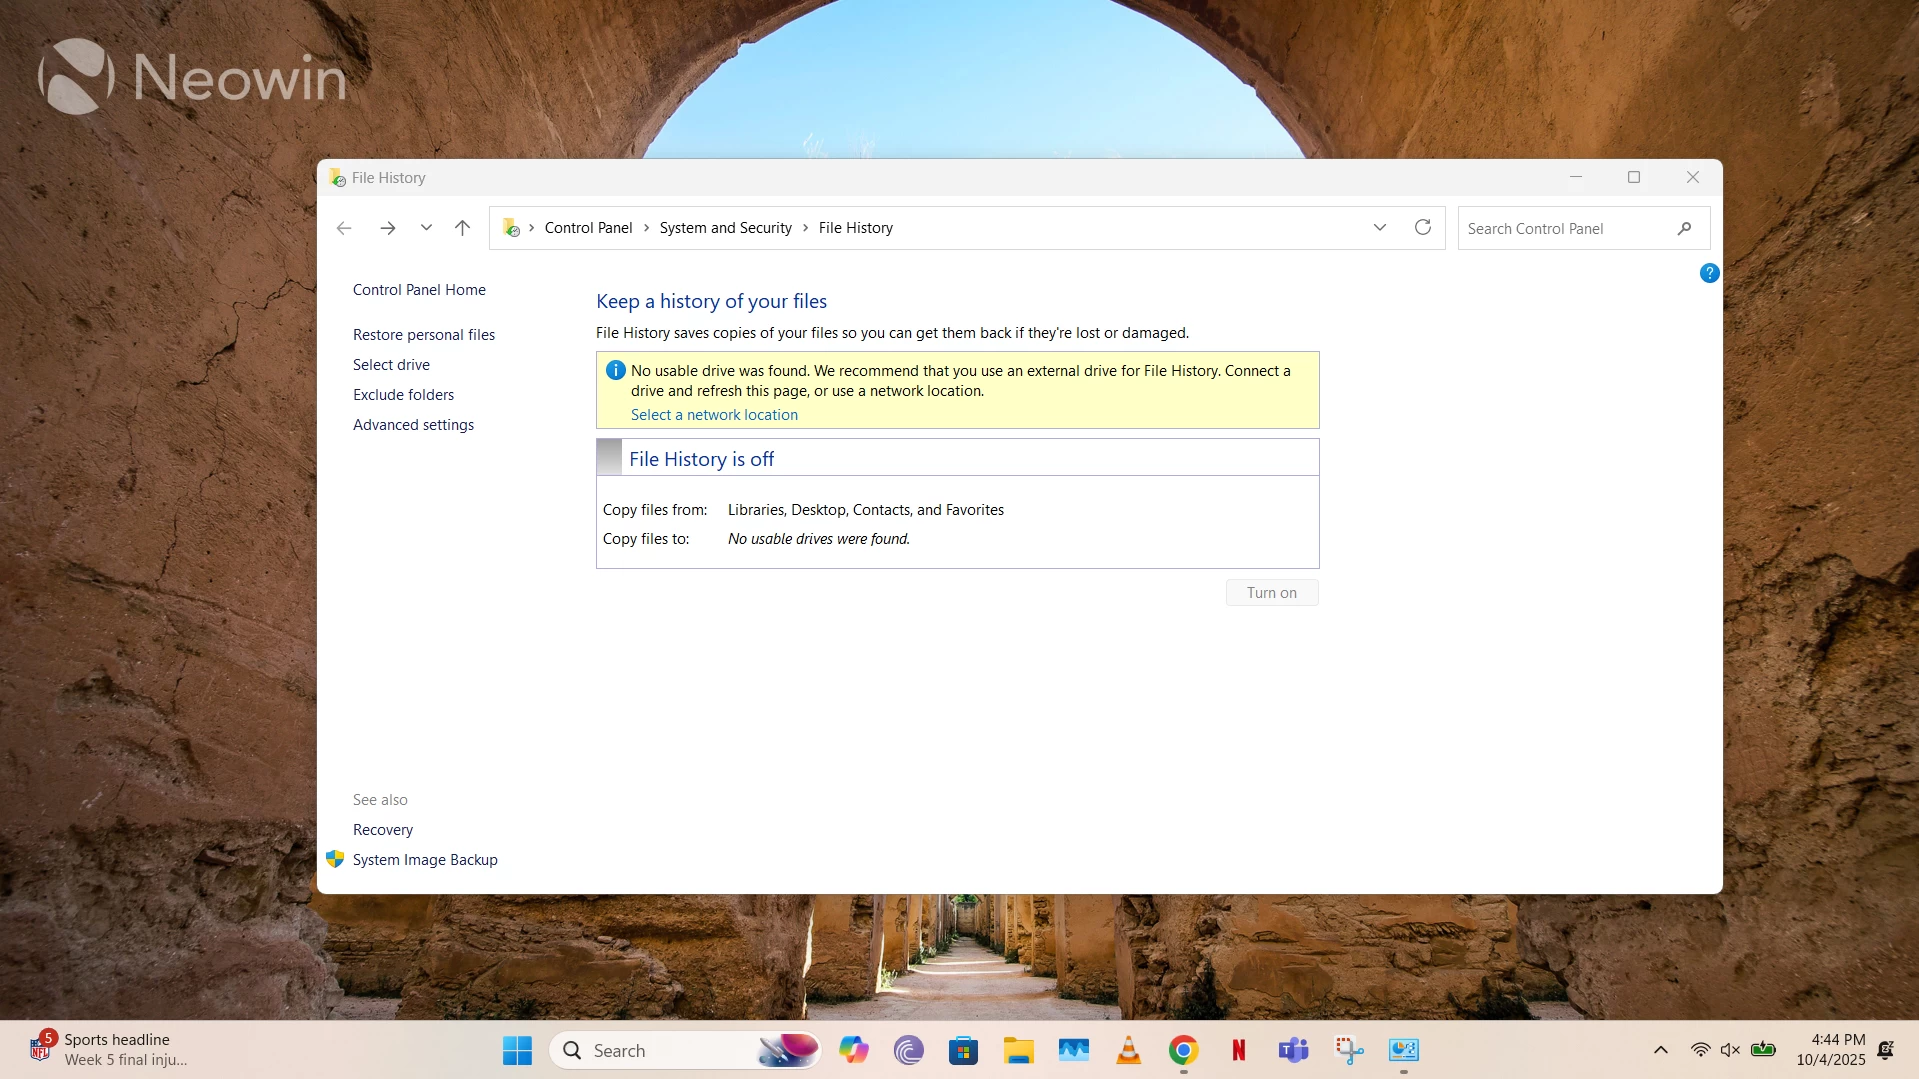
Task: Click the blue Help question mark icon
Action: pos(1709,273)
